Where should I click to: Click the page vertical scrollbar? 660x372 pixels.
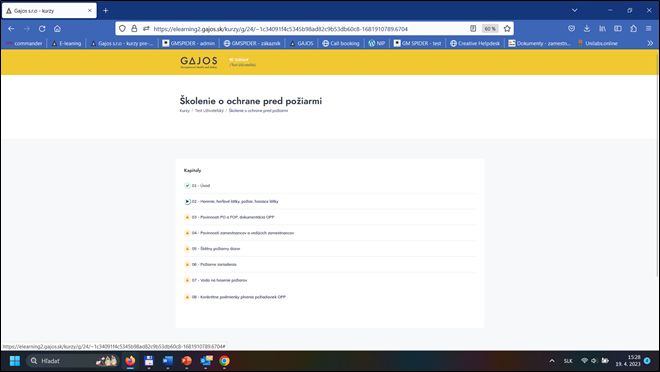point(657,164)
